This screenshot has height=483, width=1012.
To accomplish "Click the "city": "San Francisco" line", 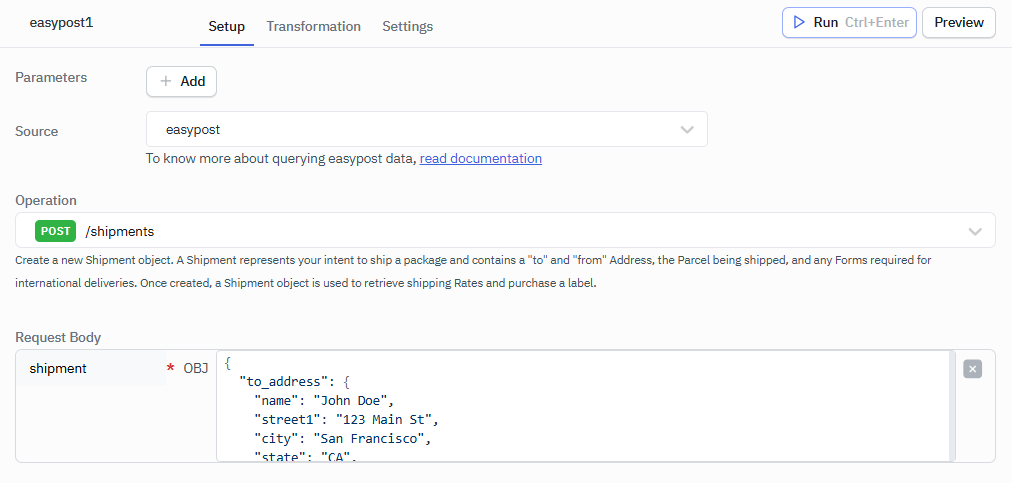I will pyautogui.click(x=342, y=438).
